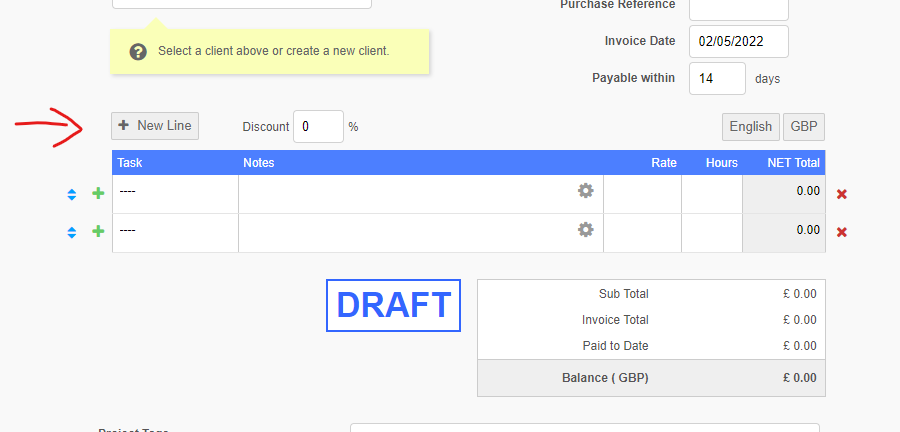Click blue reorder arrows on first row
Image resolution: width=900 pixels, height=432 pixels.
point(72,194)
